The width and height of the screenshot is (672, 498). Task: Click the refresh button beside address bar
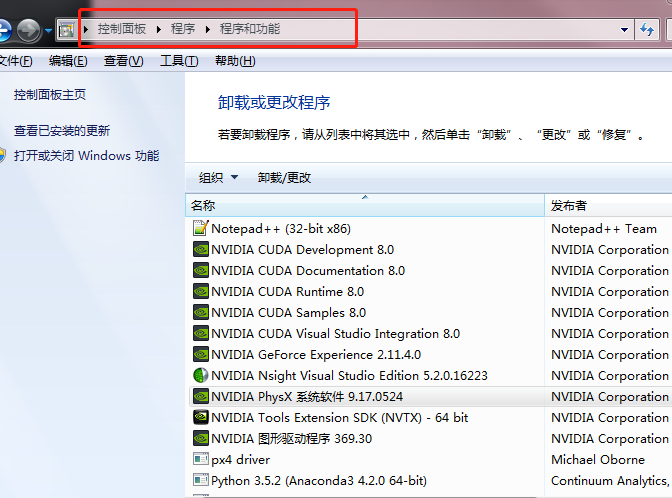click(647, 30)
